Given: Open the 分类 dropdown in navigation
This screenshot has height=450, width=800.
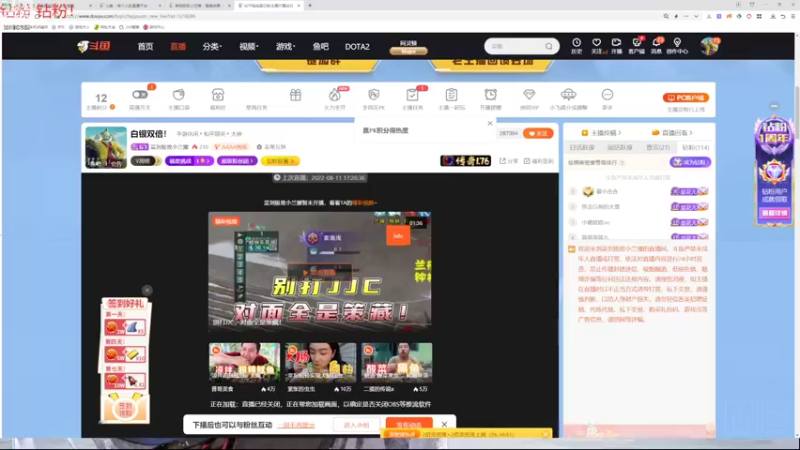Looking at the screenshot, I should click(x=212, y=46).
